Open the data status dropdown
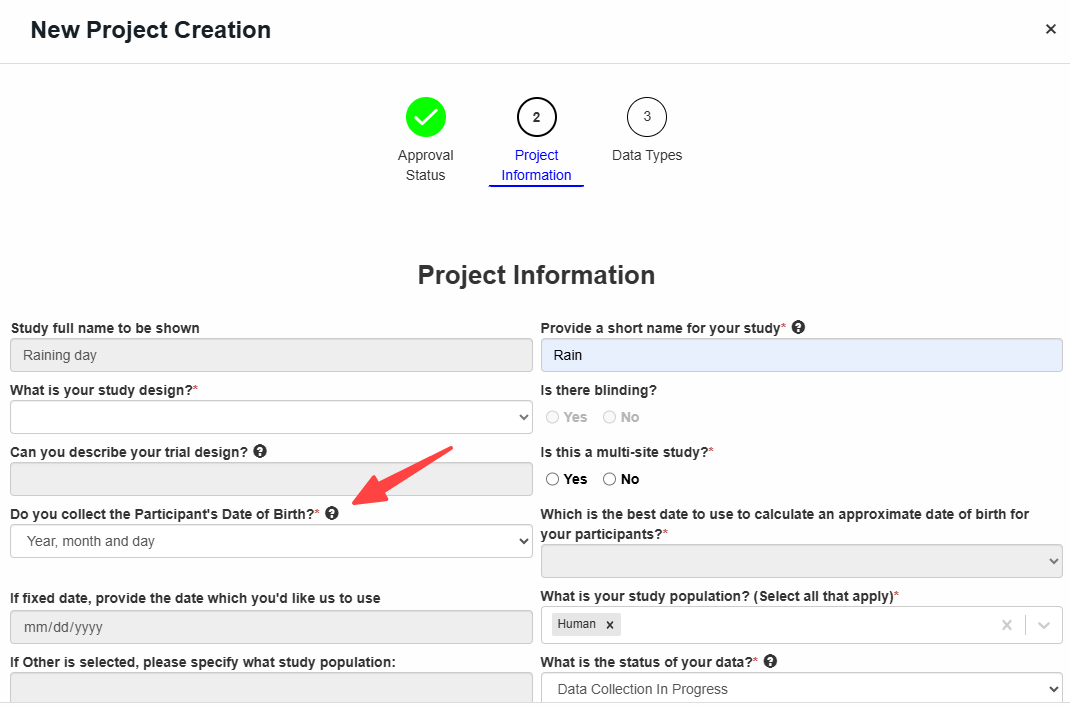Screen dimensions: 1070x706 tap(802, 688)
